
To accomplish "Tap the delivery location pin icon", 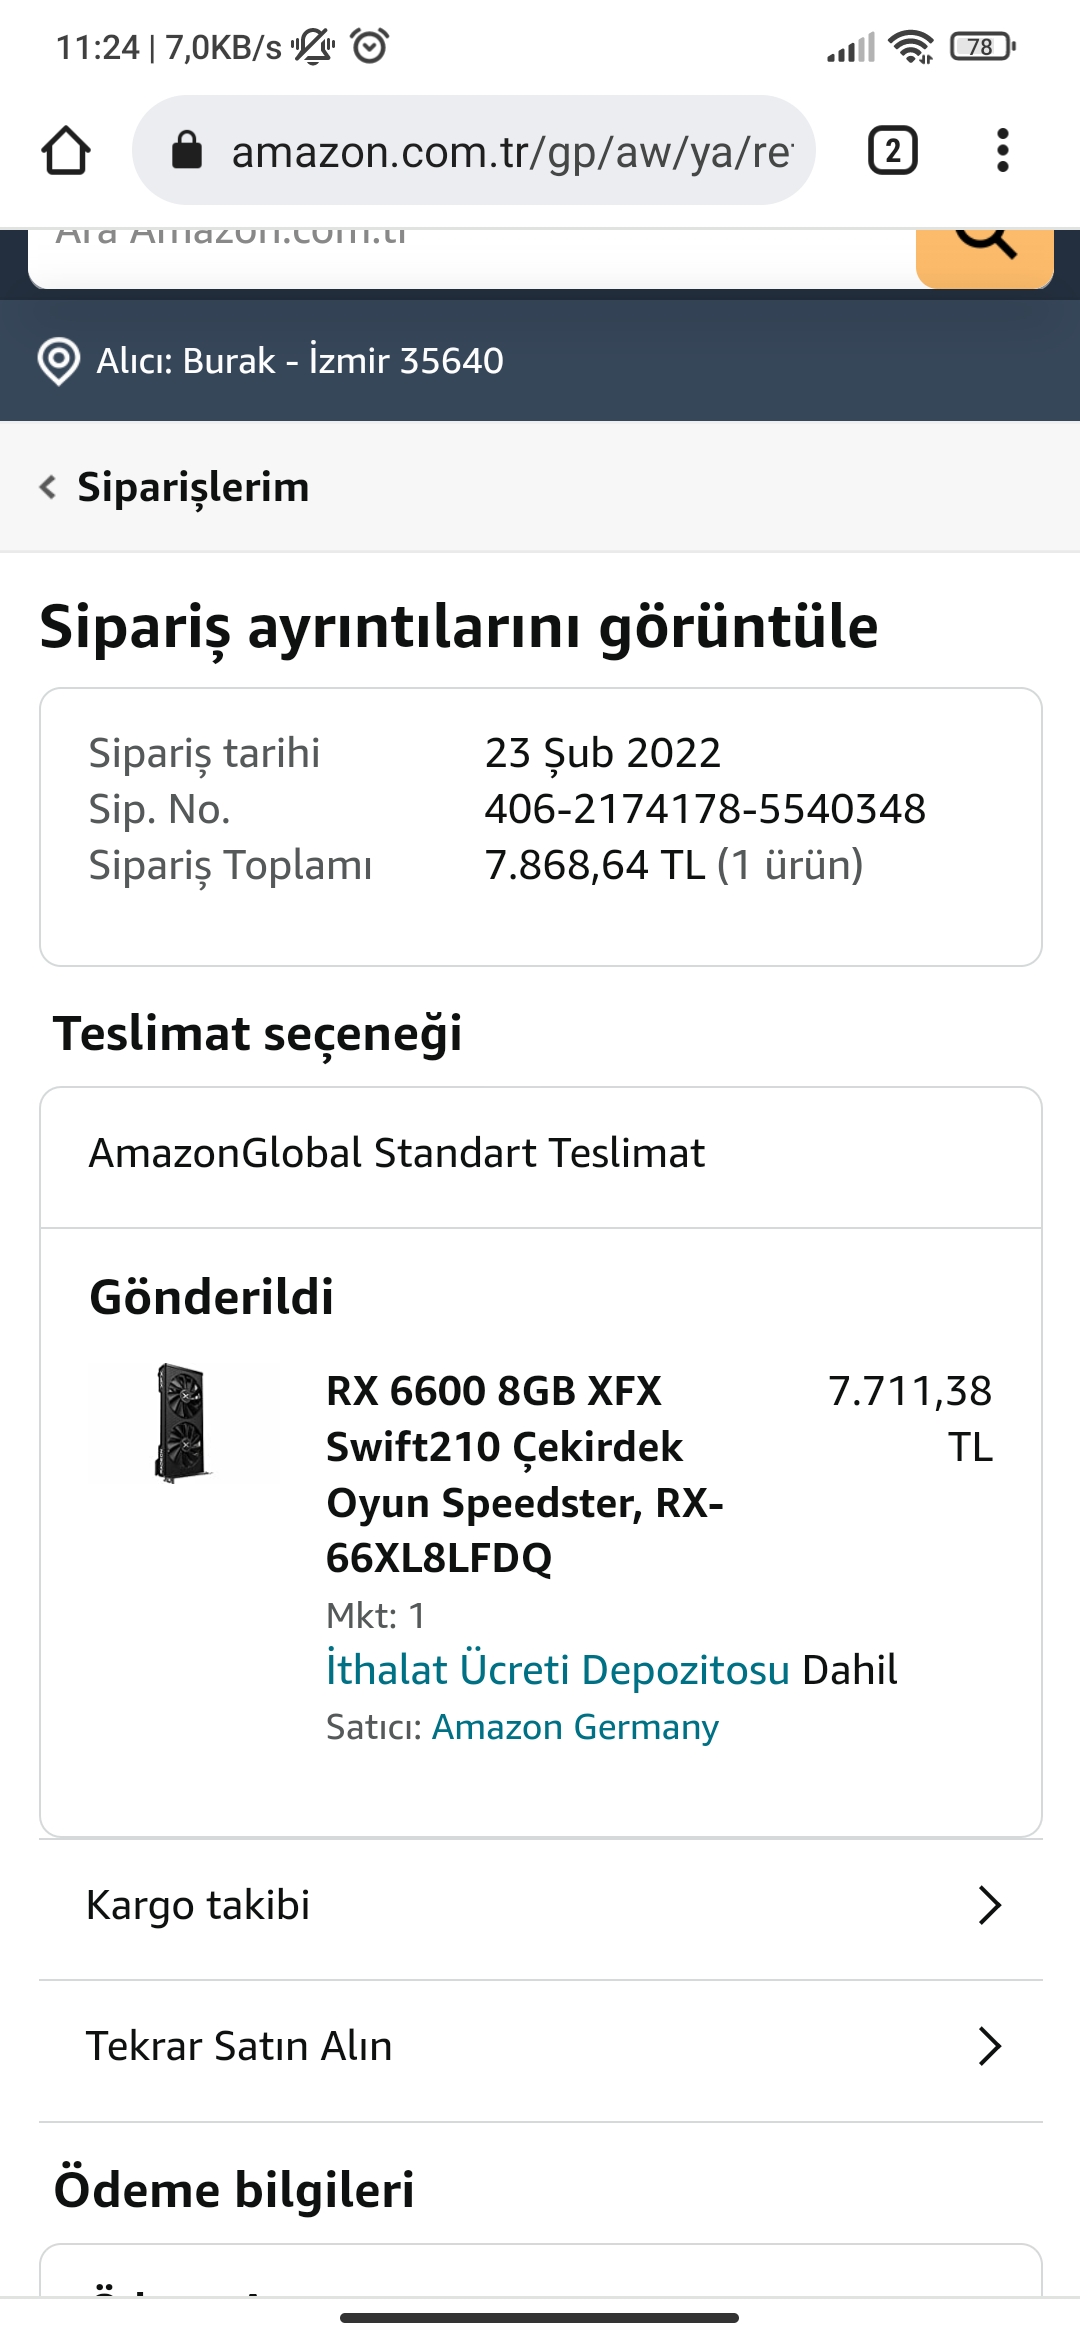I will tap(58, 360).
